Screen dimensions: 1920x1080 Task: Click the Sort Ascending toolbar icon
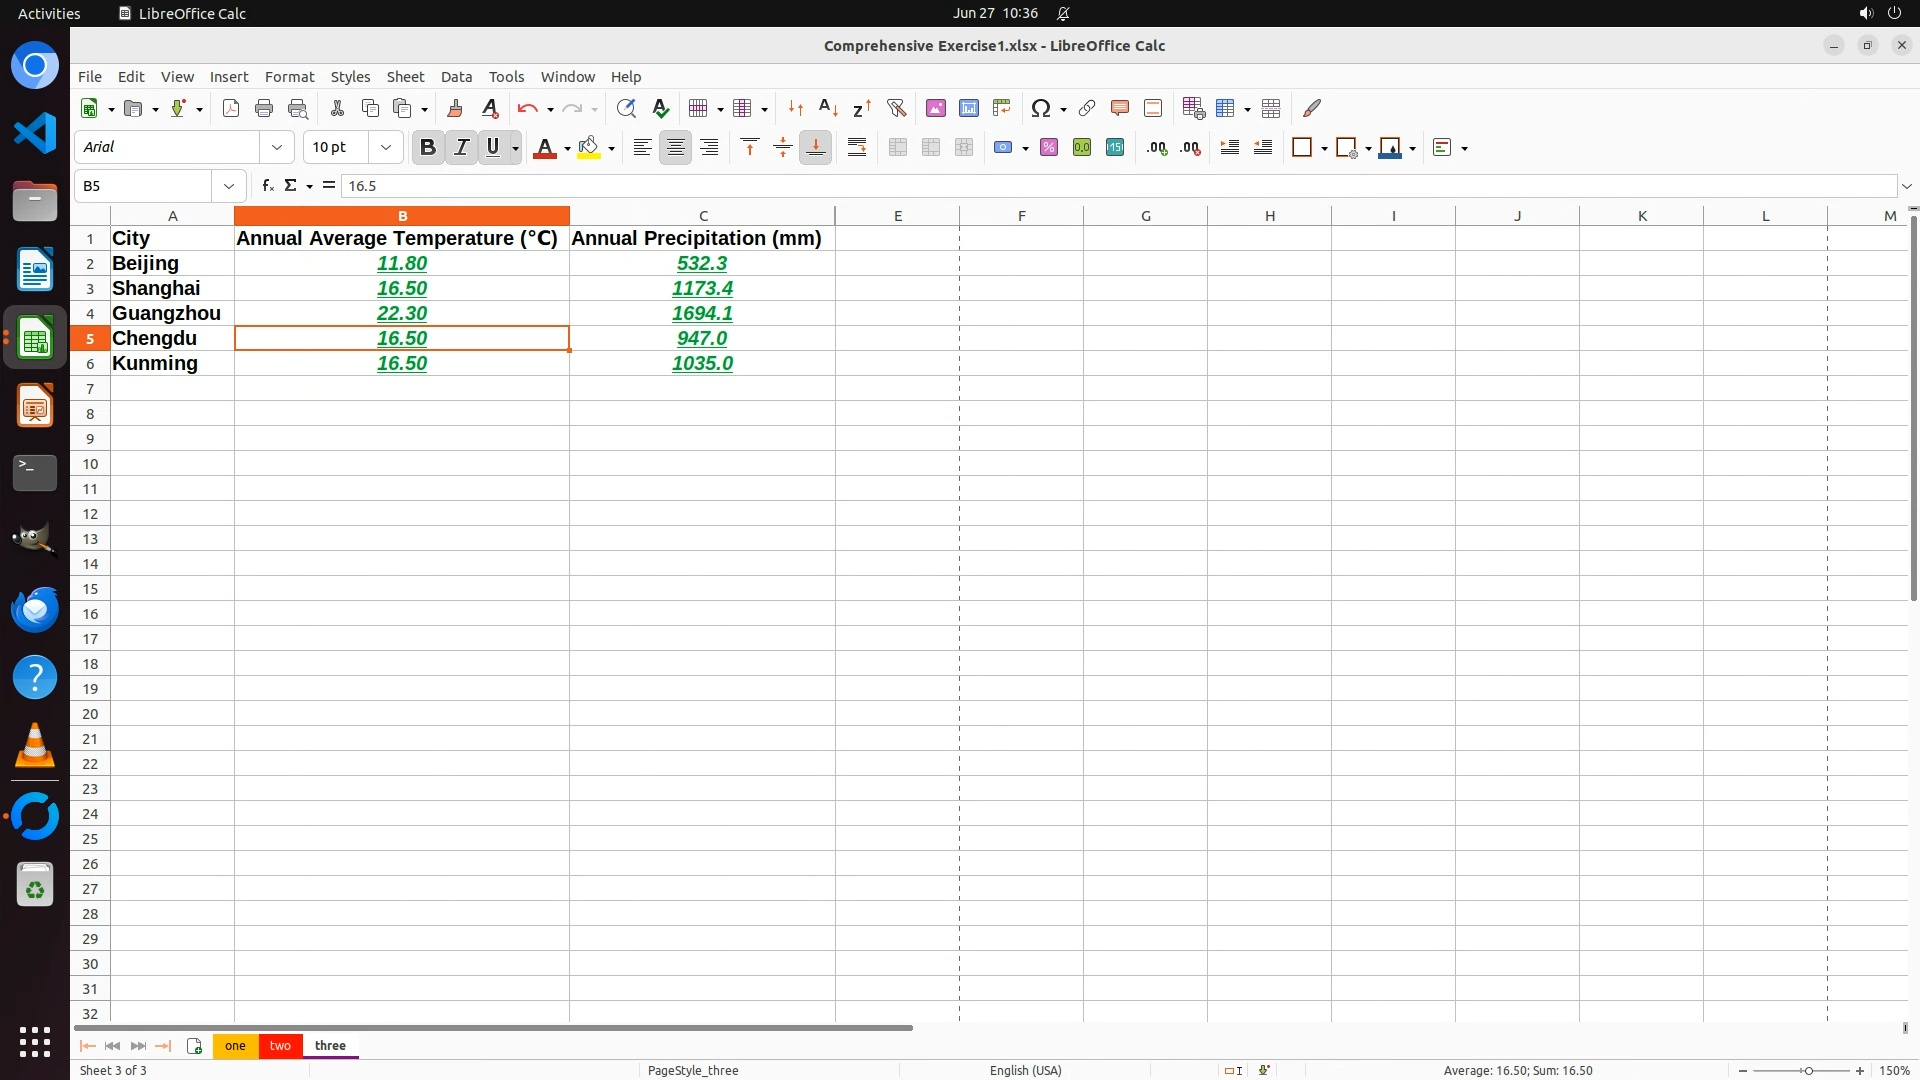click(828, 108)
